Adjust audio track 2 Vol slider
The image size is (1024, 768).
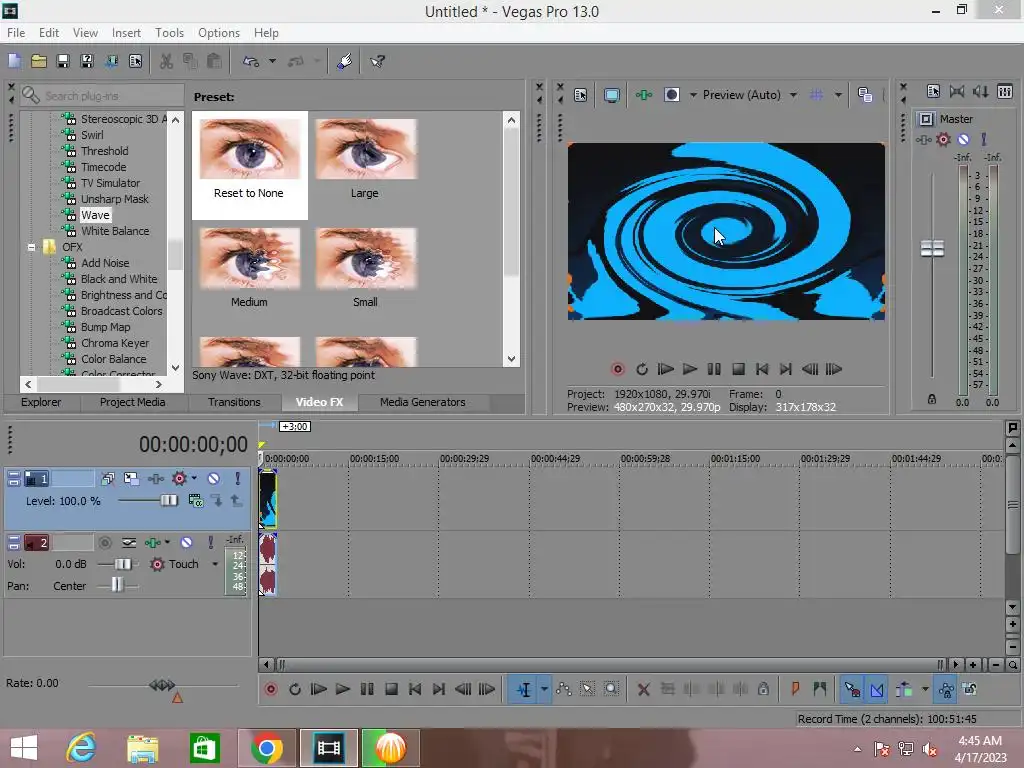click(122, 564)
